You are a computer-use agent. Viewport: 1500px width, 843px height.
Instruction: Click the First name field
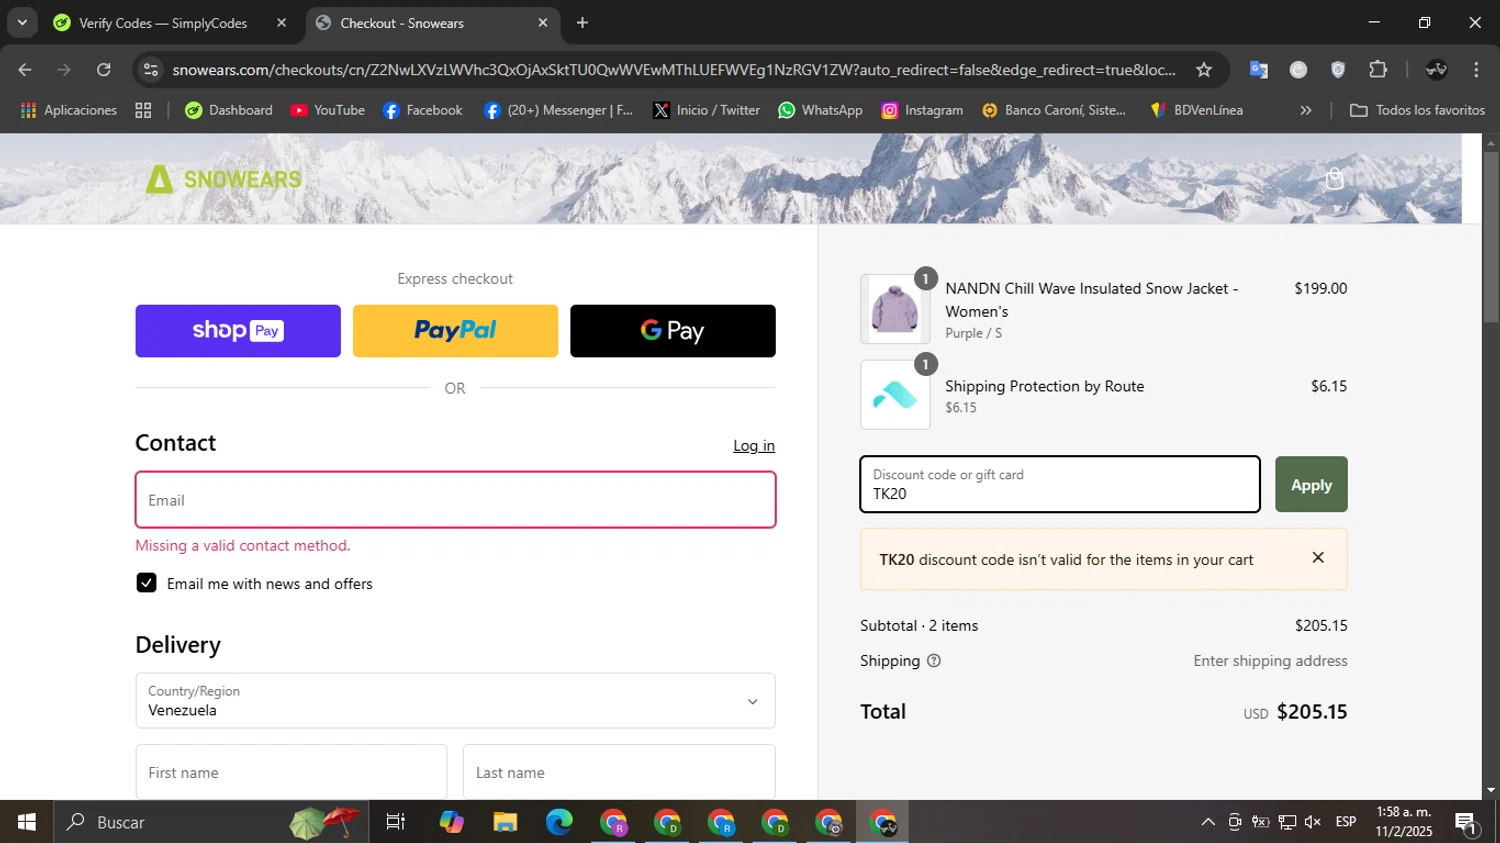point(291,772)
